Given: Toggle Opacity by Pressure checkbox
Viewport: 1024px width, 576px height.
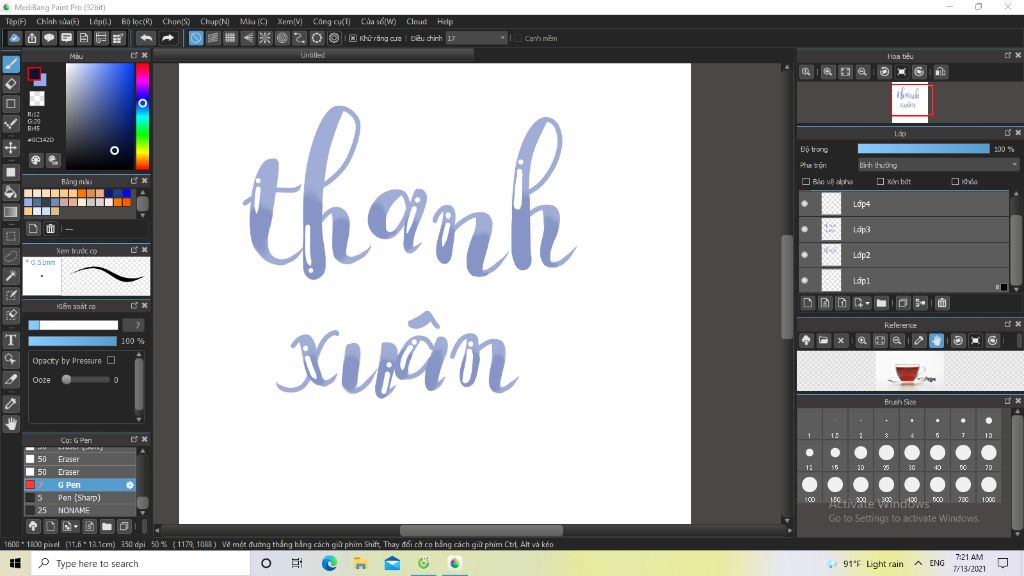Looking at the screenshot, I should pyautogui.click(x=111, y=360).
